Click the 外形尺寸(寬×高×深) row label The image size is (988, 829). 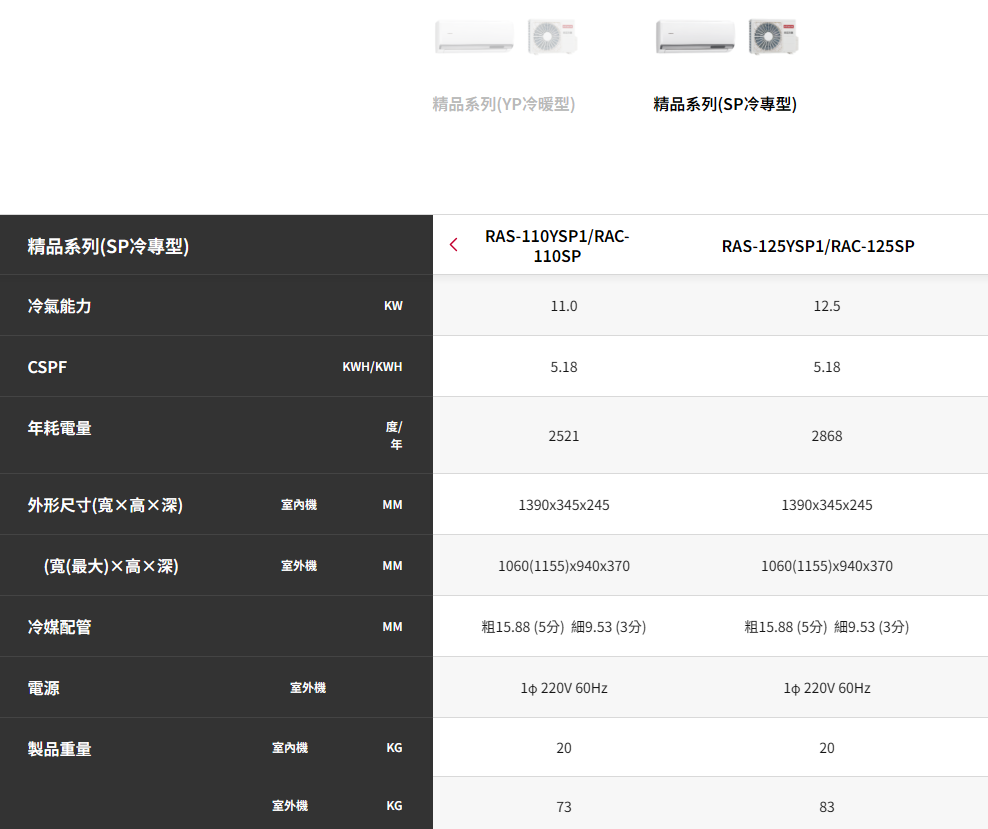(x=105, y=505)
